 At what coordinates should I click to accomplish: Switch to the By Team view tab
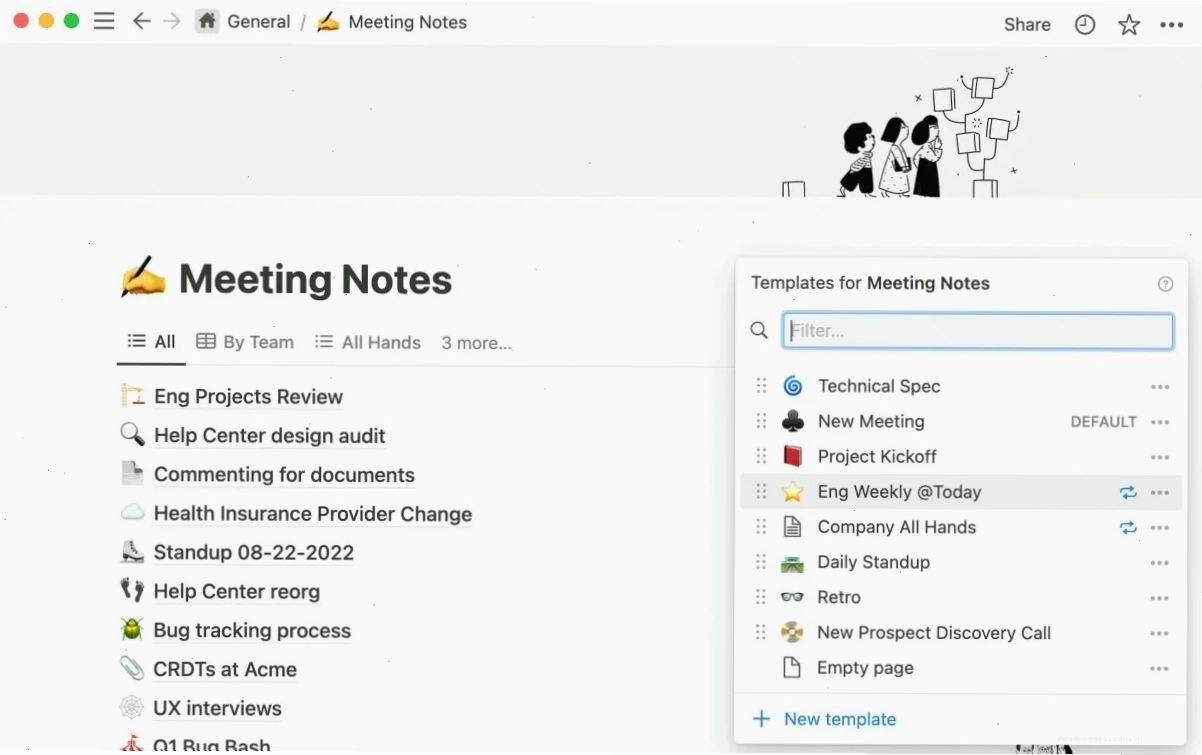click(x=245, y=342)
